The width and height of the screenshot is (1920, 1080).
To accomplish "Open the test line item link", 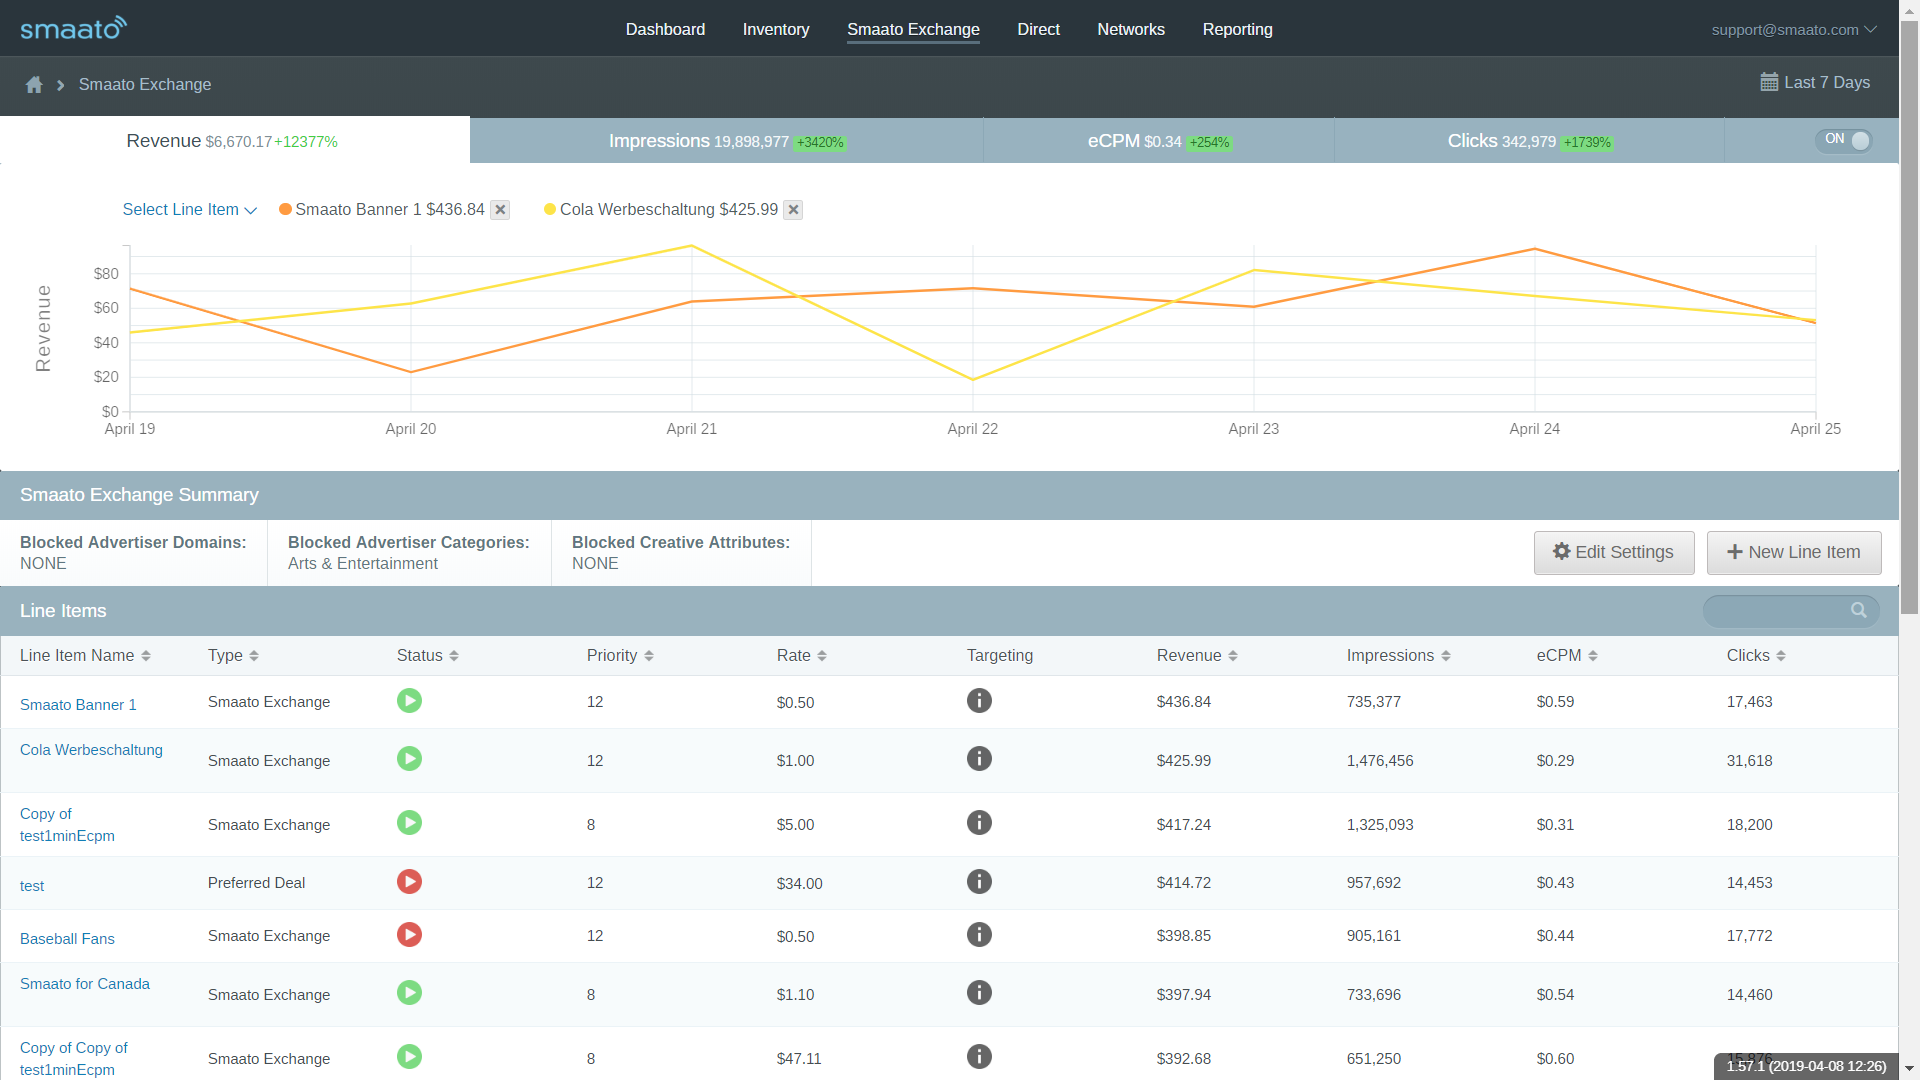I will (x=32, y=886).
